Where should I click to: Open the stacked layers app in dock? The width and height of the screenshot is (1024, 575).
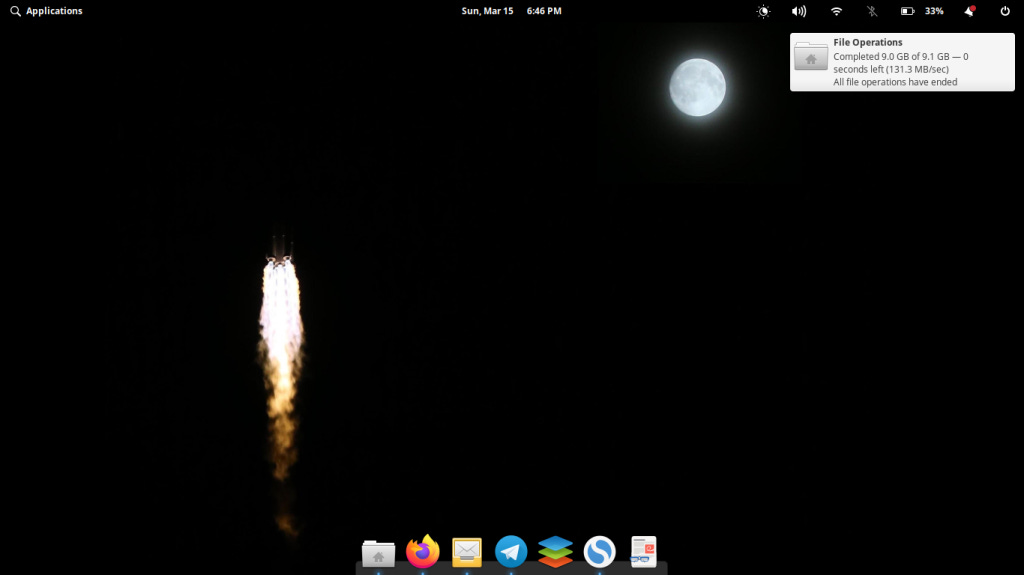pos(555,551)
